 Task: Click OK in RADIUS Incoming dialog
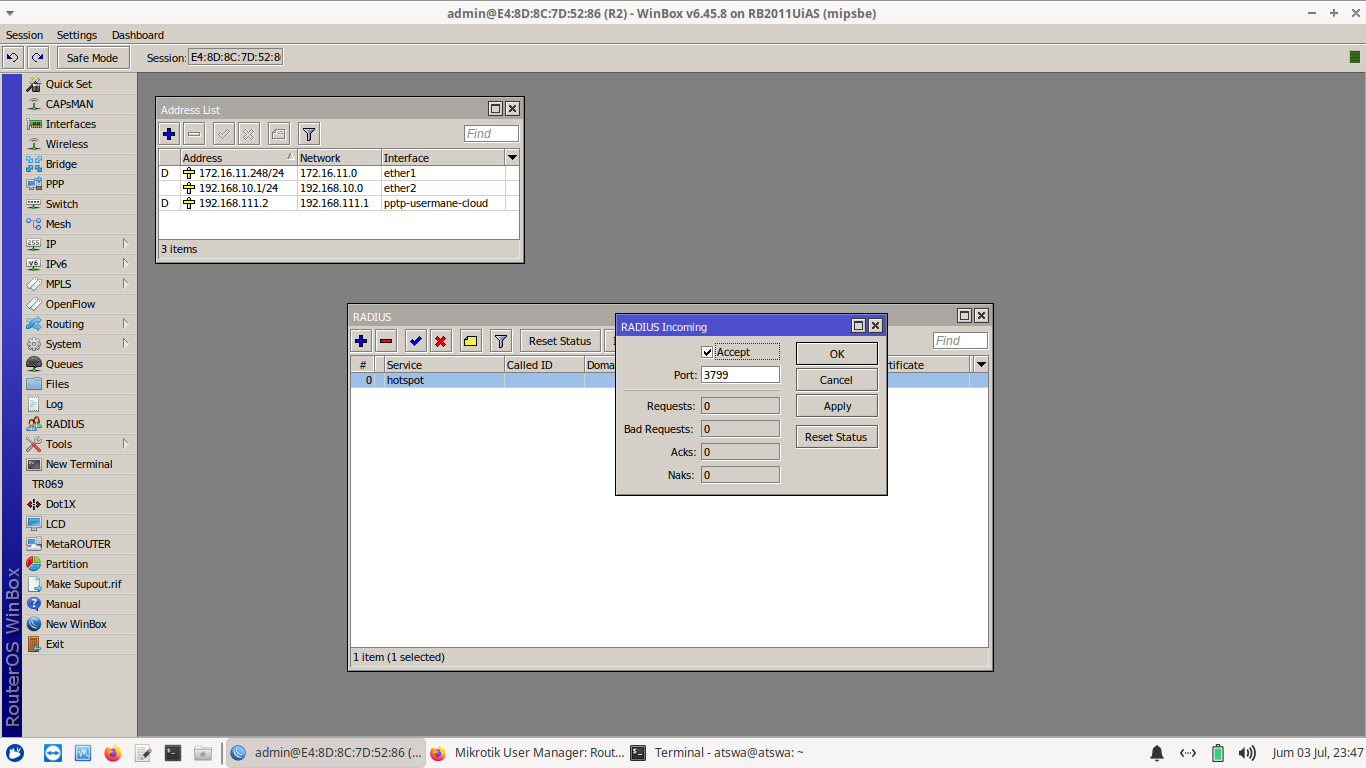[x=837, y=354]
